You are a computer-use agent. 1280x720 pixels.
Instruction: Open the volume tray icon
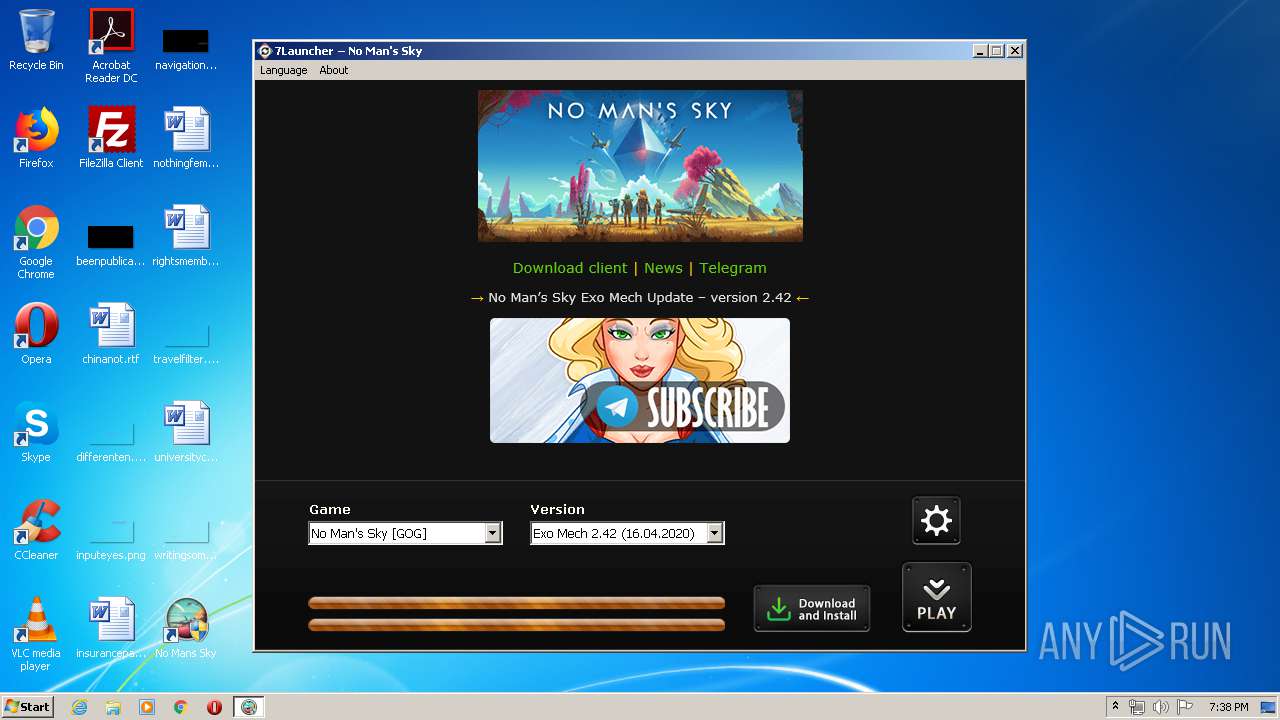1161,707
